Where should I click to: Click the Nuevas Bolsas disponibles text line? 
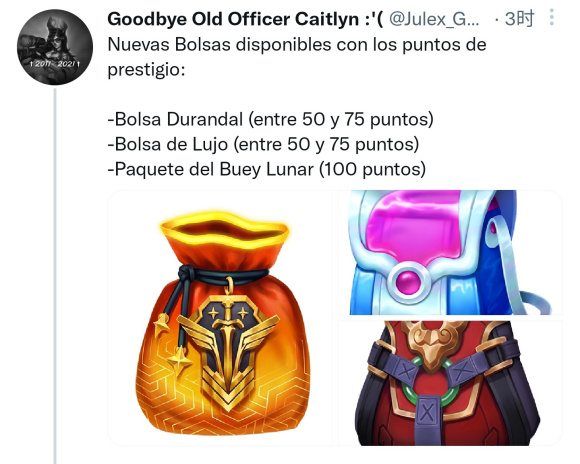tap(297, 45)
